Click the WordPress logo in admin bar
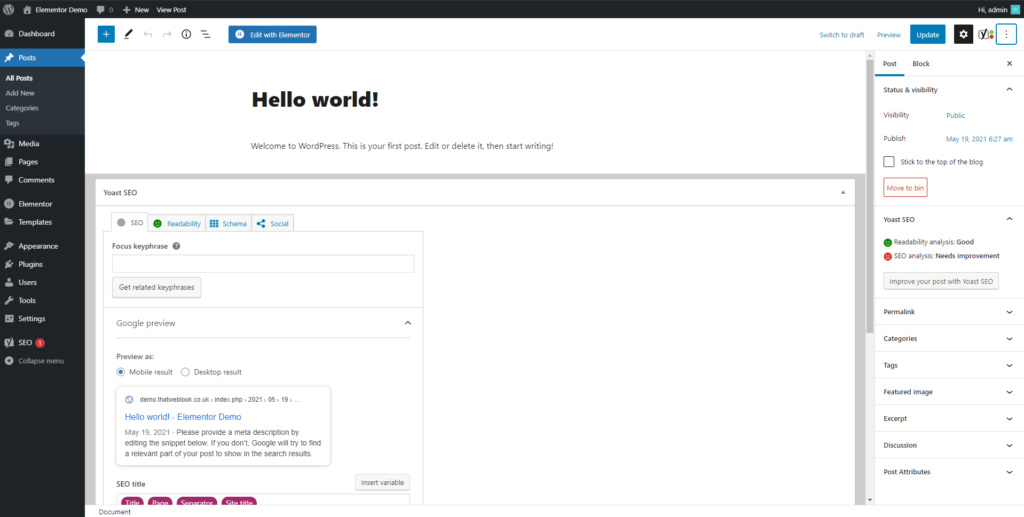1024x517 pixels. point(8,9)
